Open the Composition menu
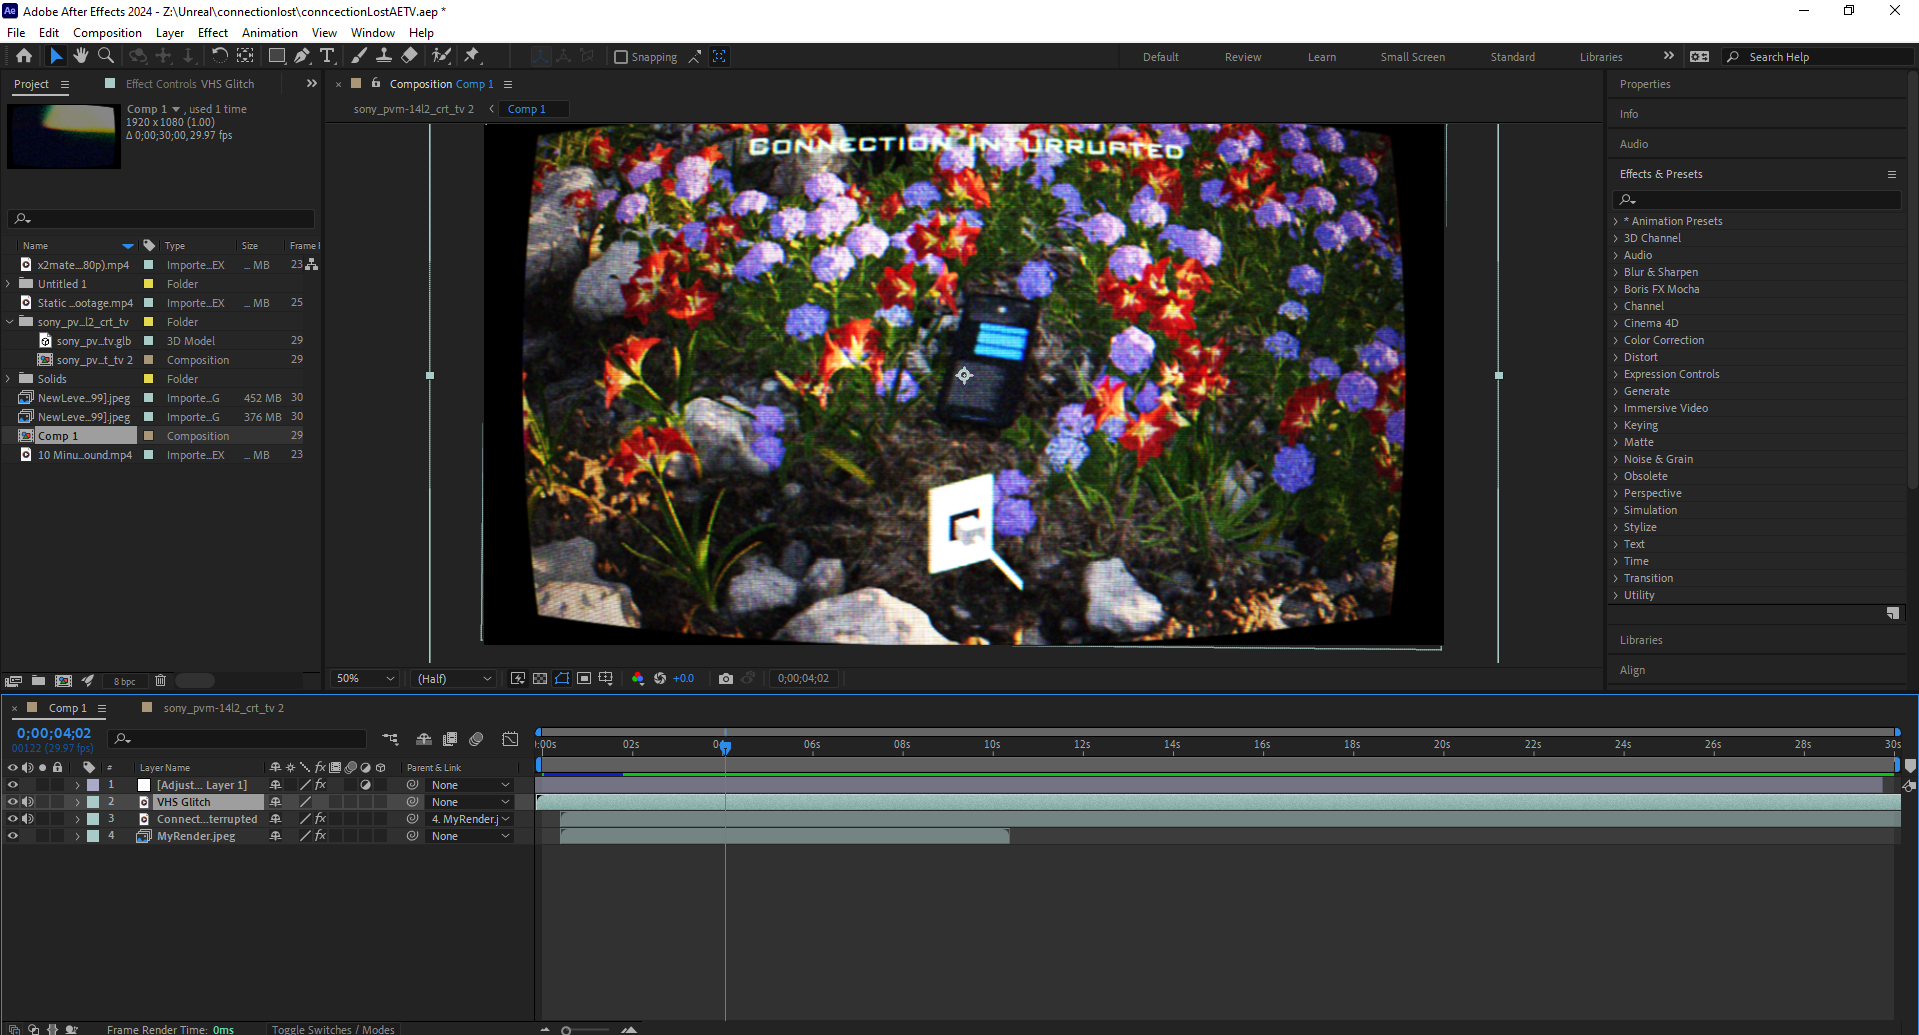The height and width of the screenshot is (1035, 1919). (107, 32)
